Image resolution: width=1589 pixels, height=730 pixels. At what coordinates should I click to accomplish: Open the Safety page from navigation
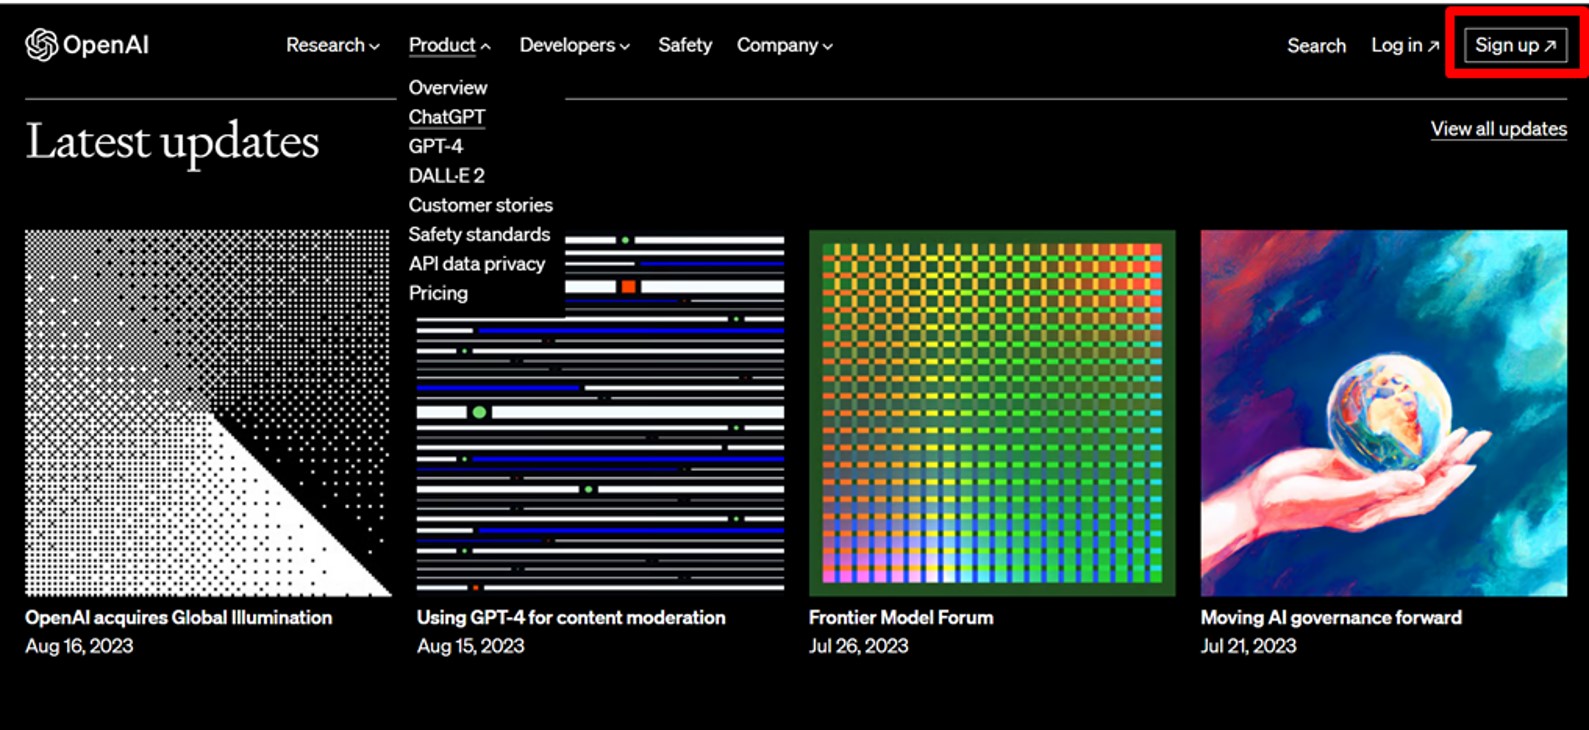(685, 45)
